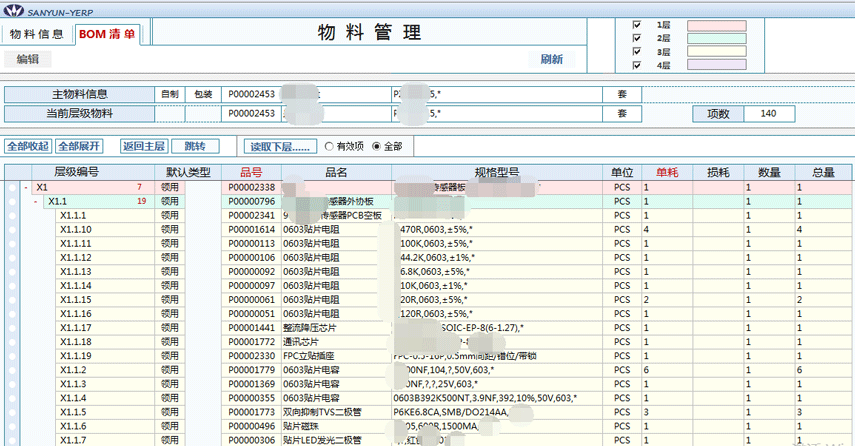
Task: Toggle the 1层 checkbox
Action: pos(637,24)
